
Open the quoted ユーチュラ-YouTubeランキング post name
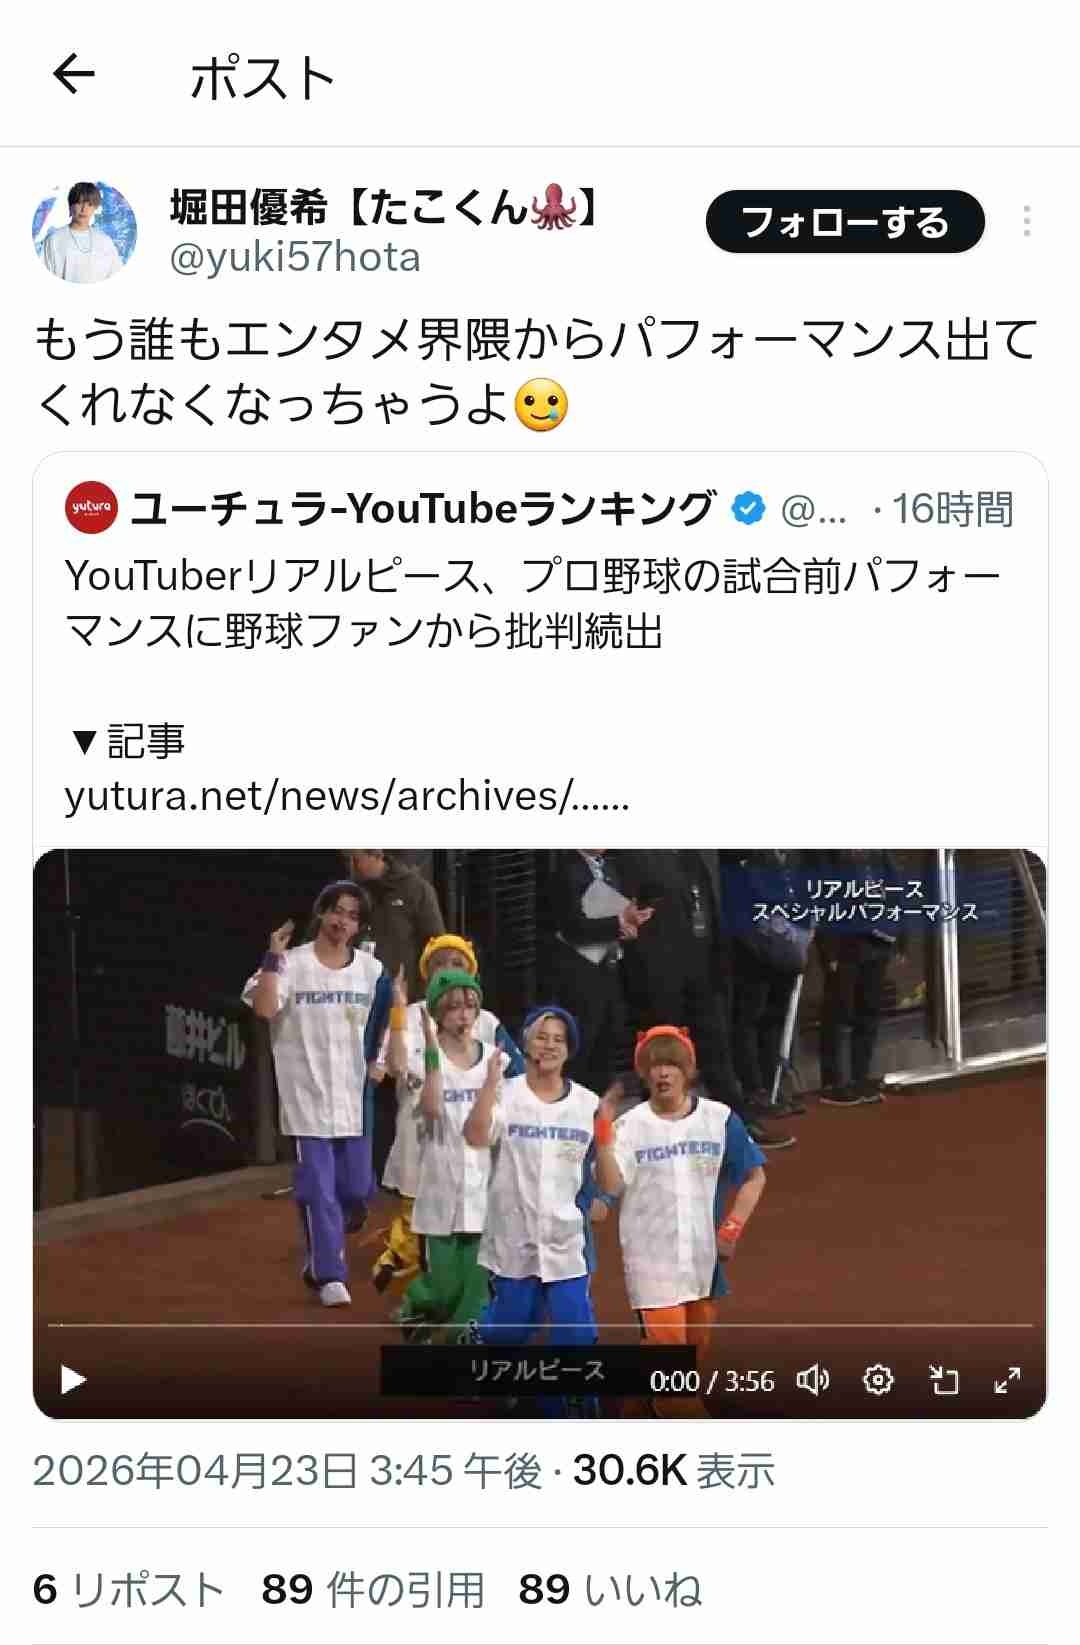tap(423, 509)
